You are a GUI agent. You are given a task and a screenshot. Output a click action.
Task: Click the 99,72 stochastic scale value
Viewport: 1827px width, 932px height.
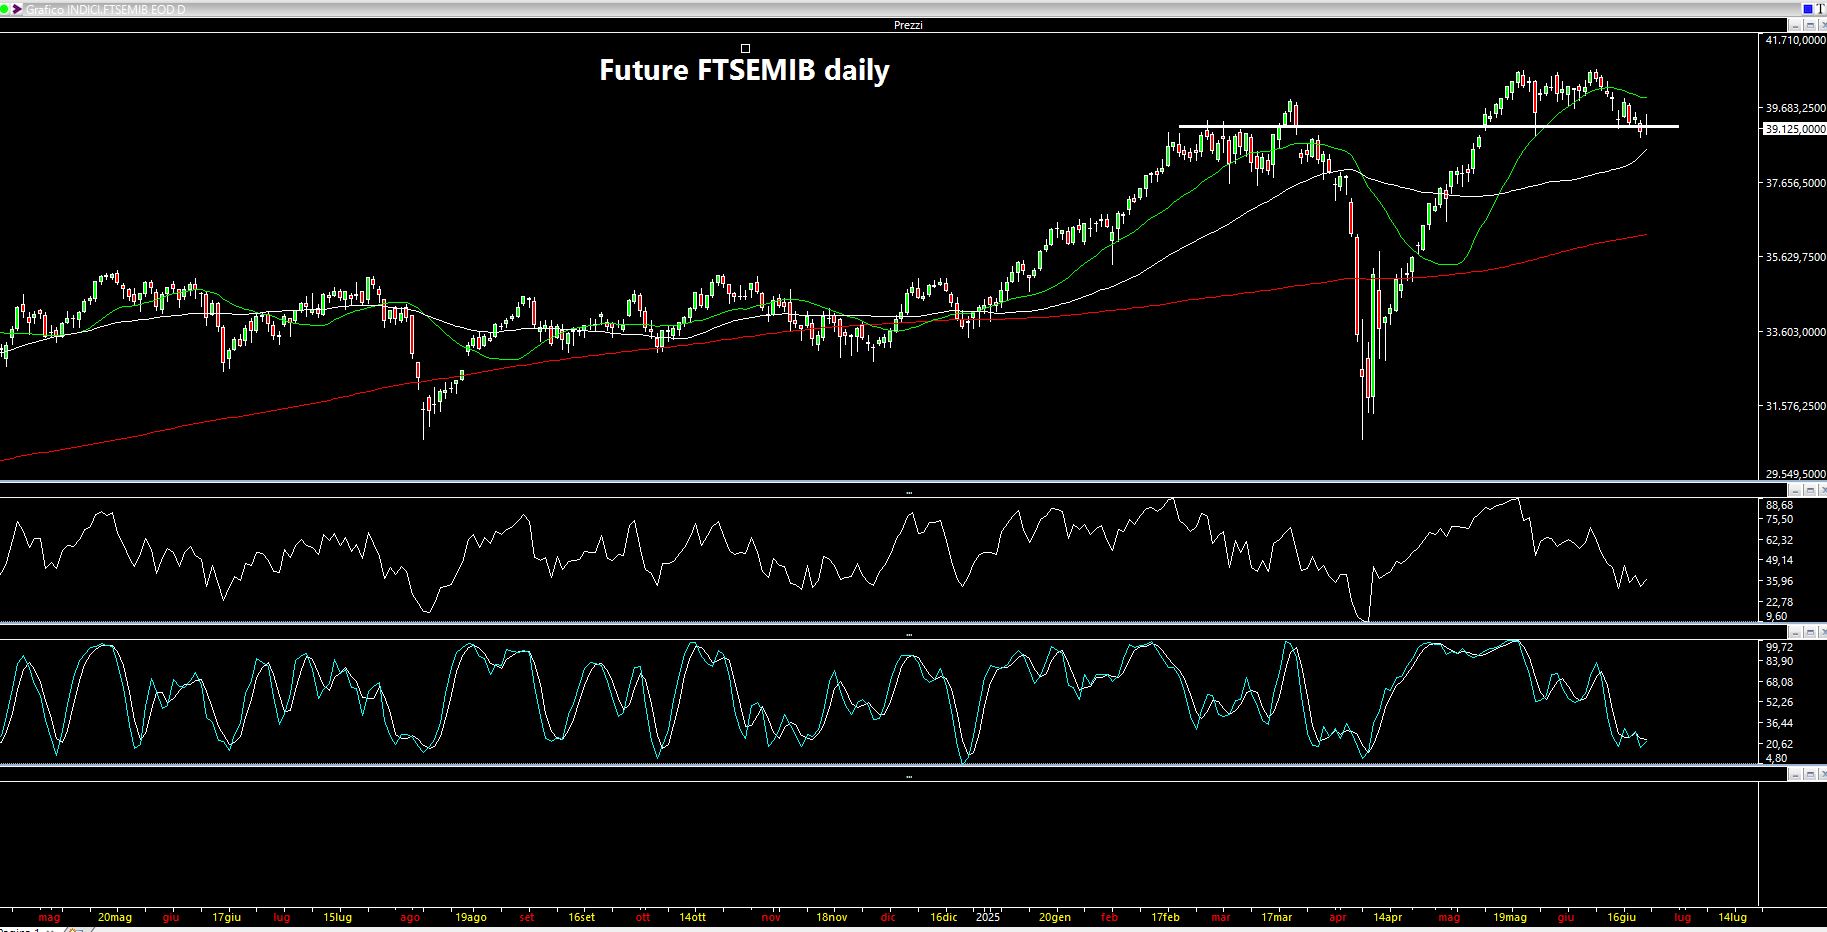pyautogui.click(x=1779, y=647)
